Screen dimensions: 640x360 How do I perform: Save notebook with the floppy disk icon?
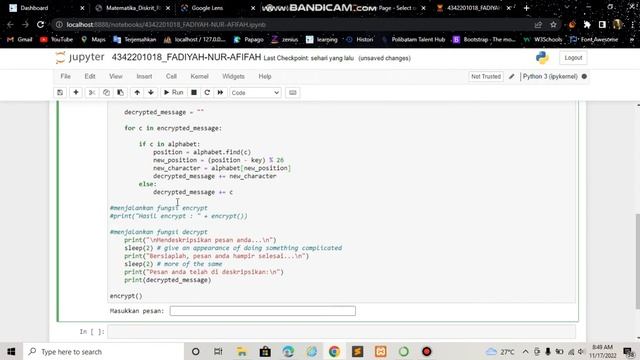(x=60, y=93)
